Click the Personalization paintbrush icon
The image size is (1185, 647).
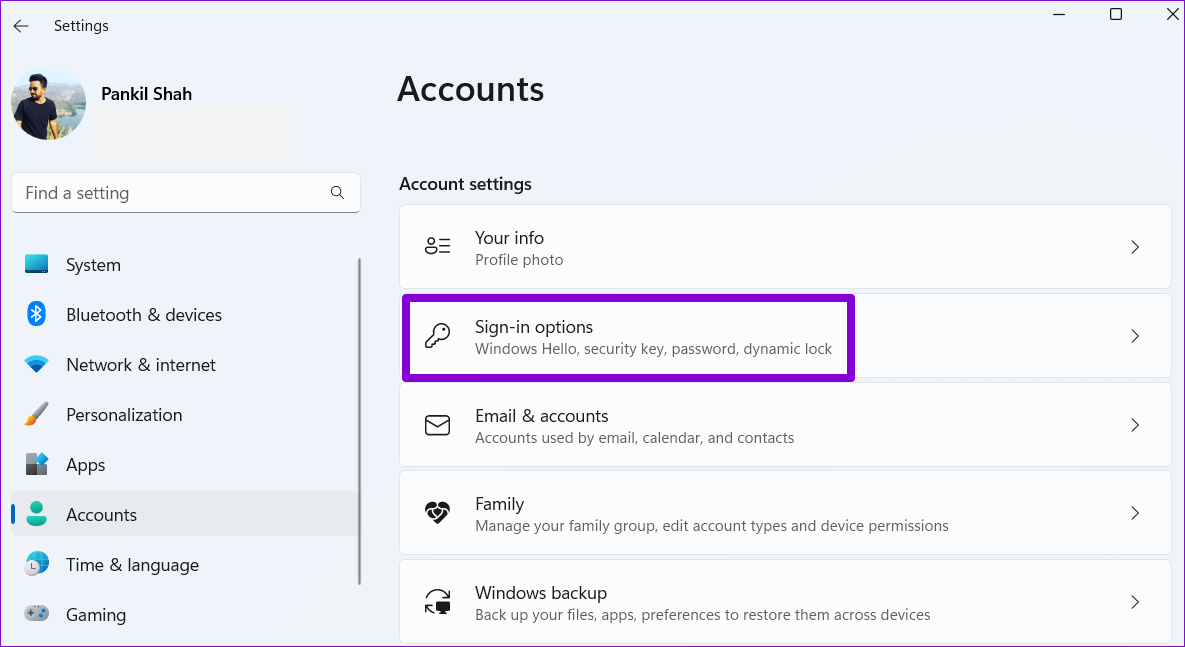[x=36, y=414]
